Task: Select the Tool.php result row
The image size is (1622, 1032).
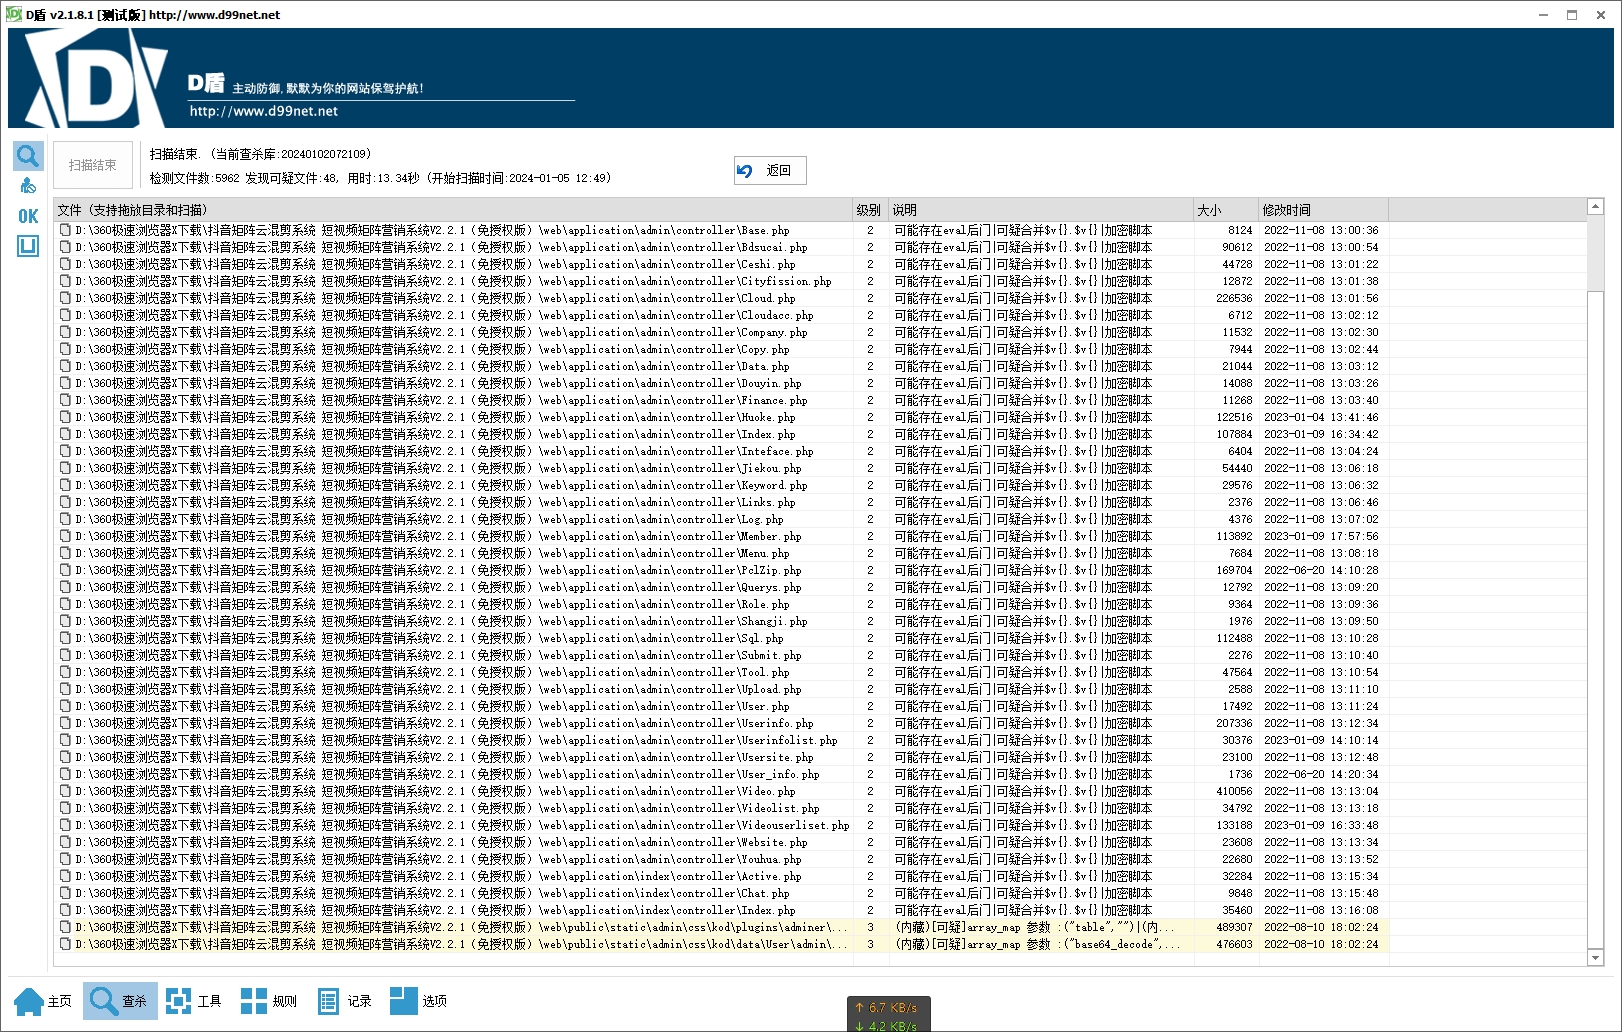Action: click(x=722, y=672)
